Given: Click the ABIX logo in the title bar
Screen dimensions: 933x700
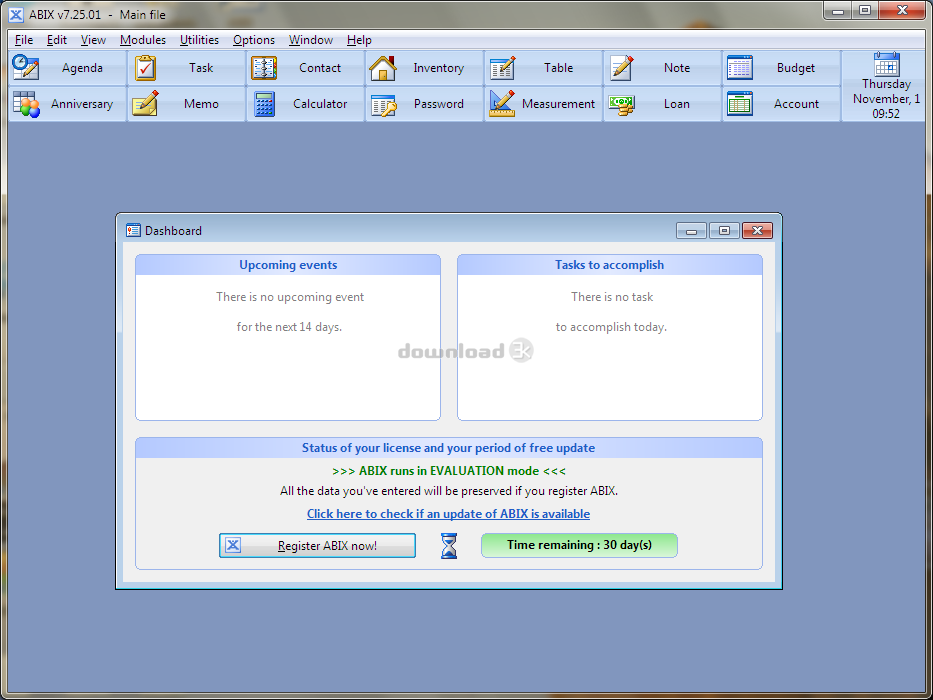Looking at the screenshot, I should click(16, 14).
